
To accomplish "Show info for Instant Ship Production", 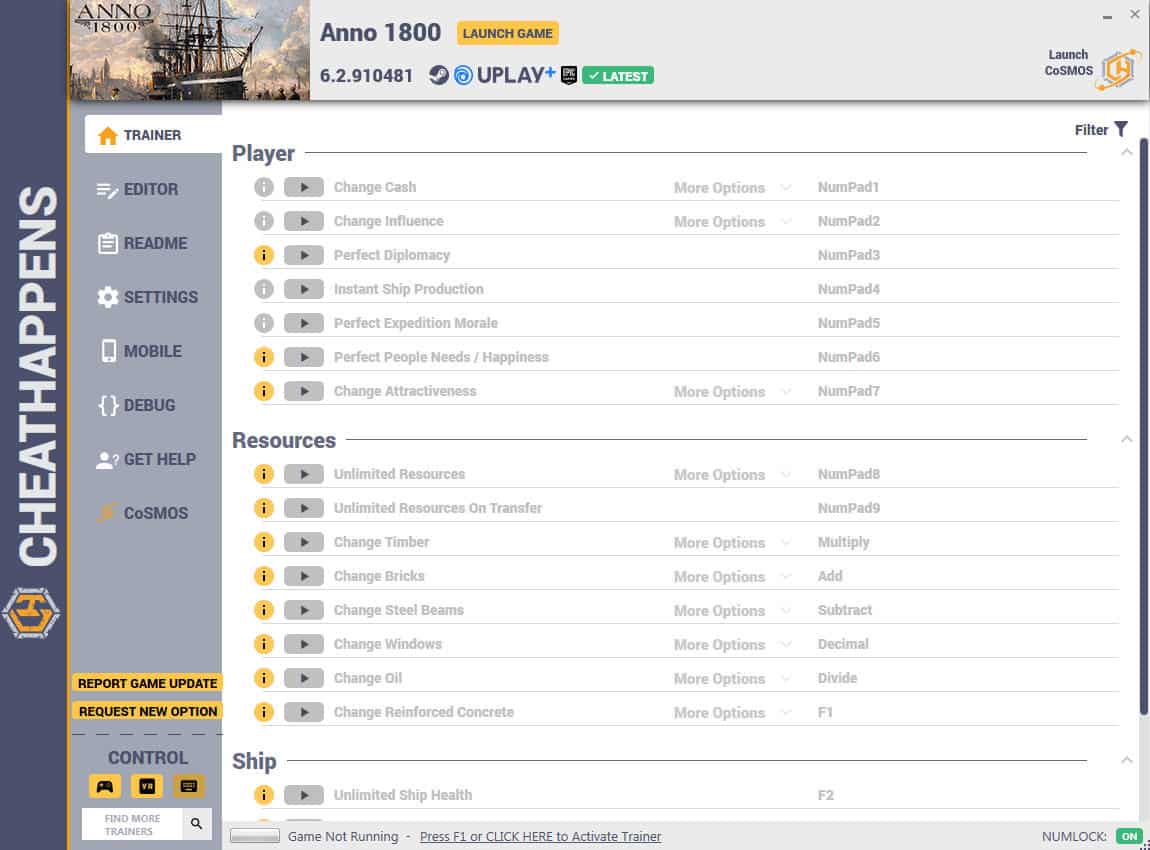I will 264,289.
